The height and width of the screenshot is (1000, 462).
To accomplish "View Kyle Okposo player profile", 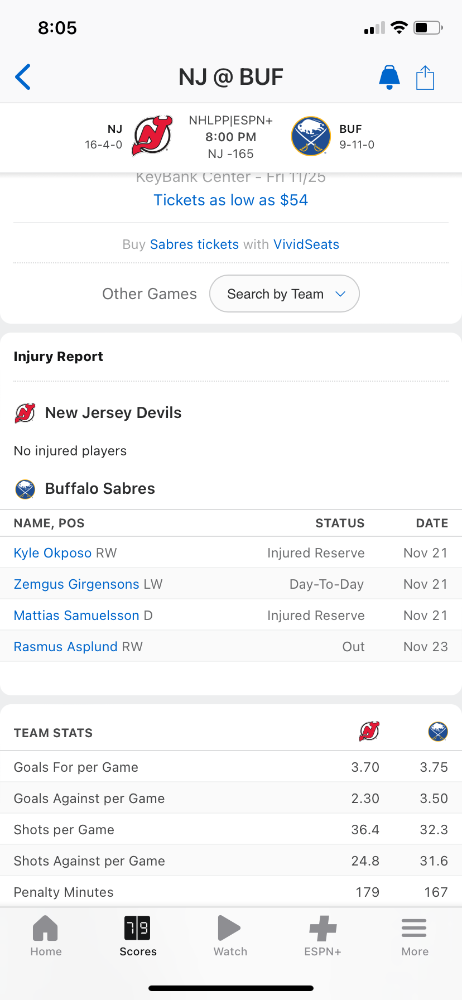I will click(53, 553).
